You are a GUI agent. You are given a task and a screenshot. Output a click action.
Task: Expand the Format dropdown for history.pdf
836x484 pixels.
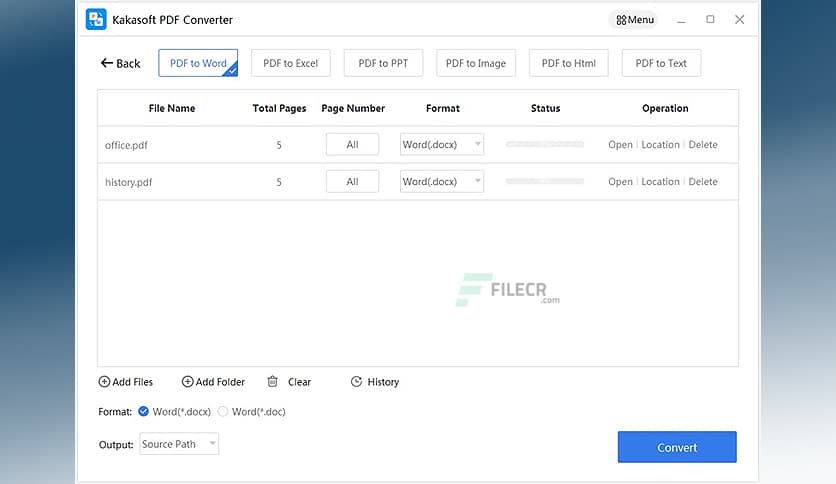pos(442,182)
